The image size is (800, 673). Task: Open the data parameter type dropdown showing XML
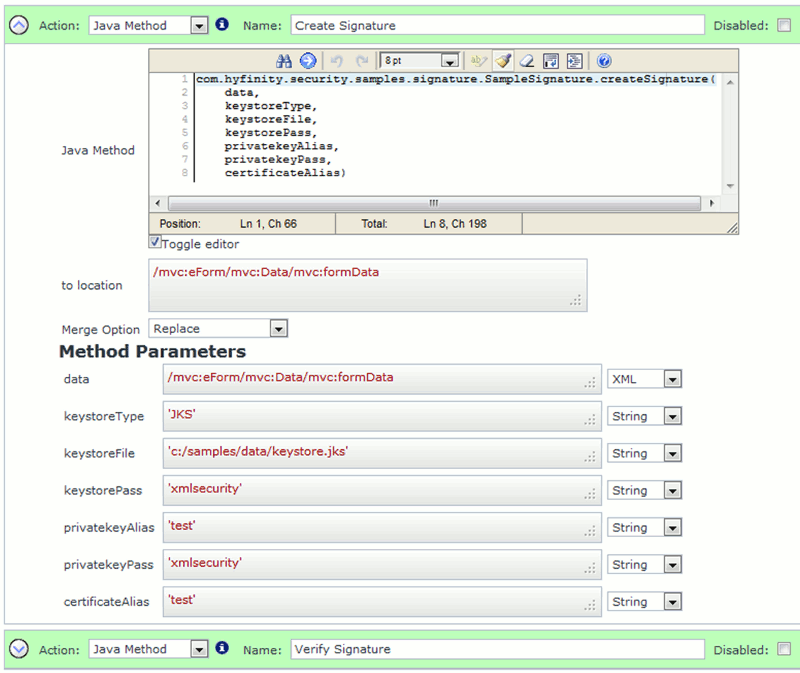click(x=672, y=379)
